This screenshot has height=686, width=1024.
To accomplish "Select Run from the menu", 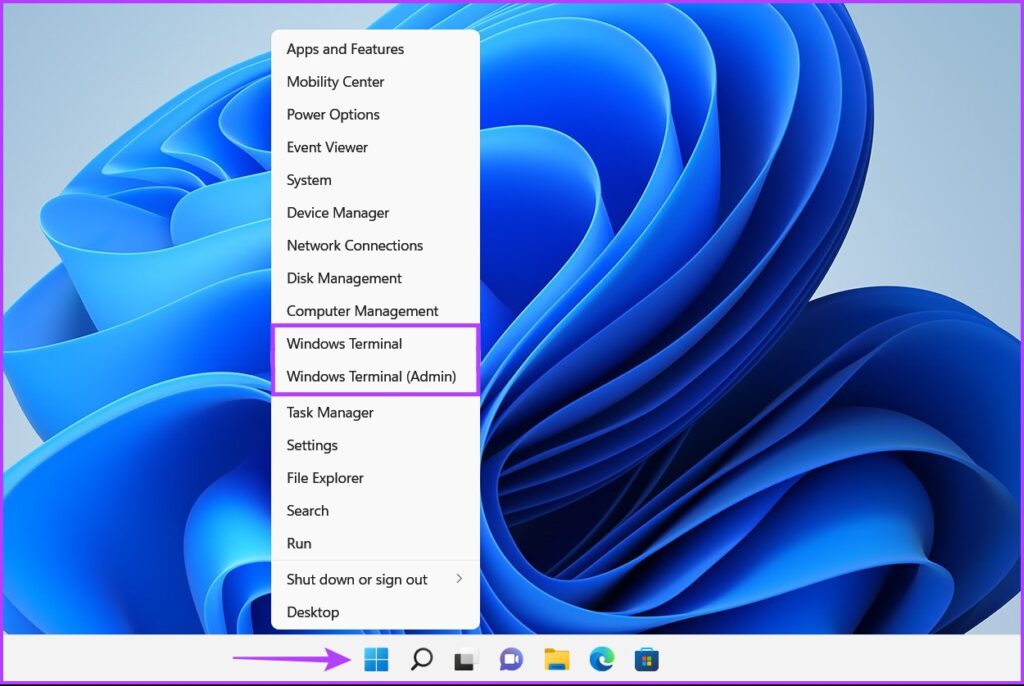I will point(298,543).
